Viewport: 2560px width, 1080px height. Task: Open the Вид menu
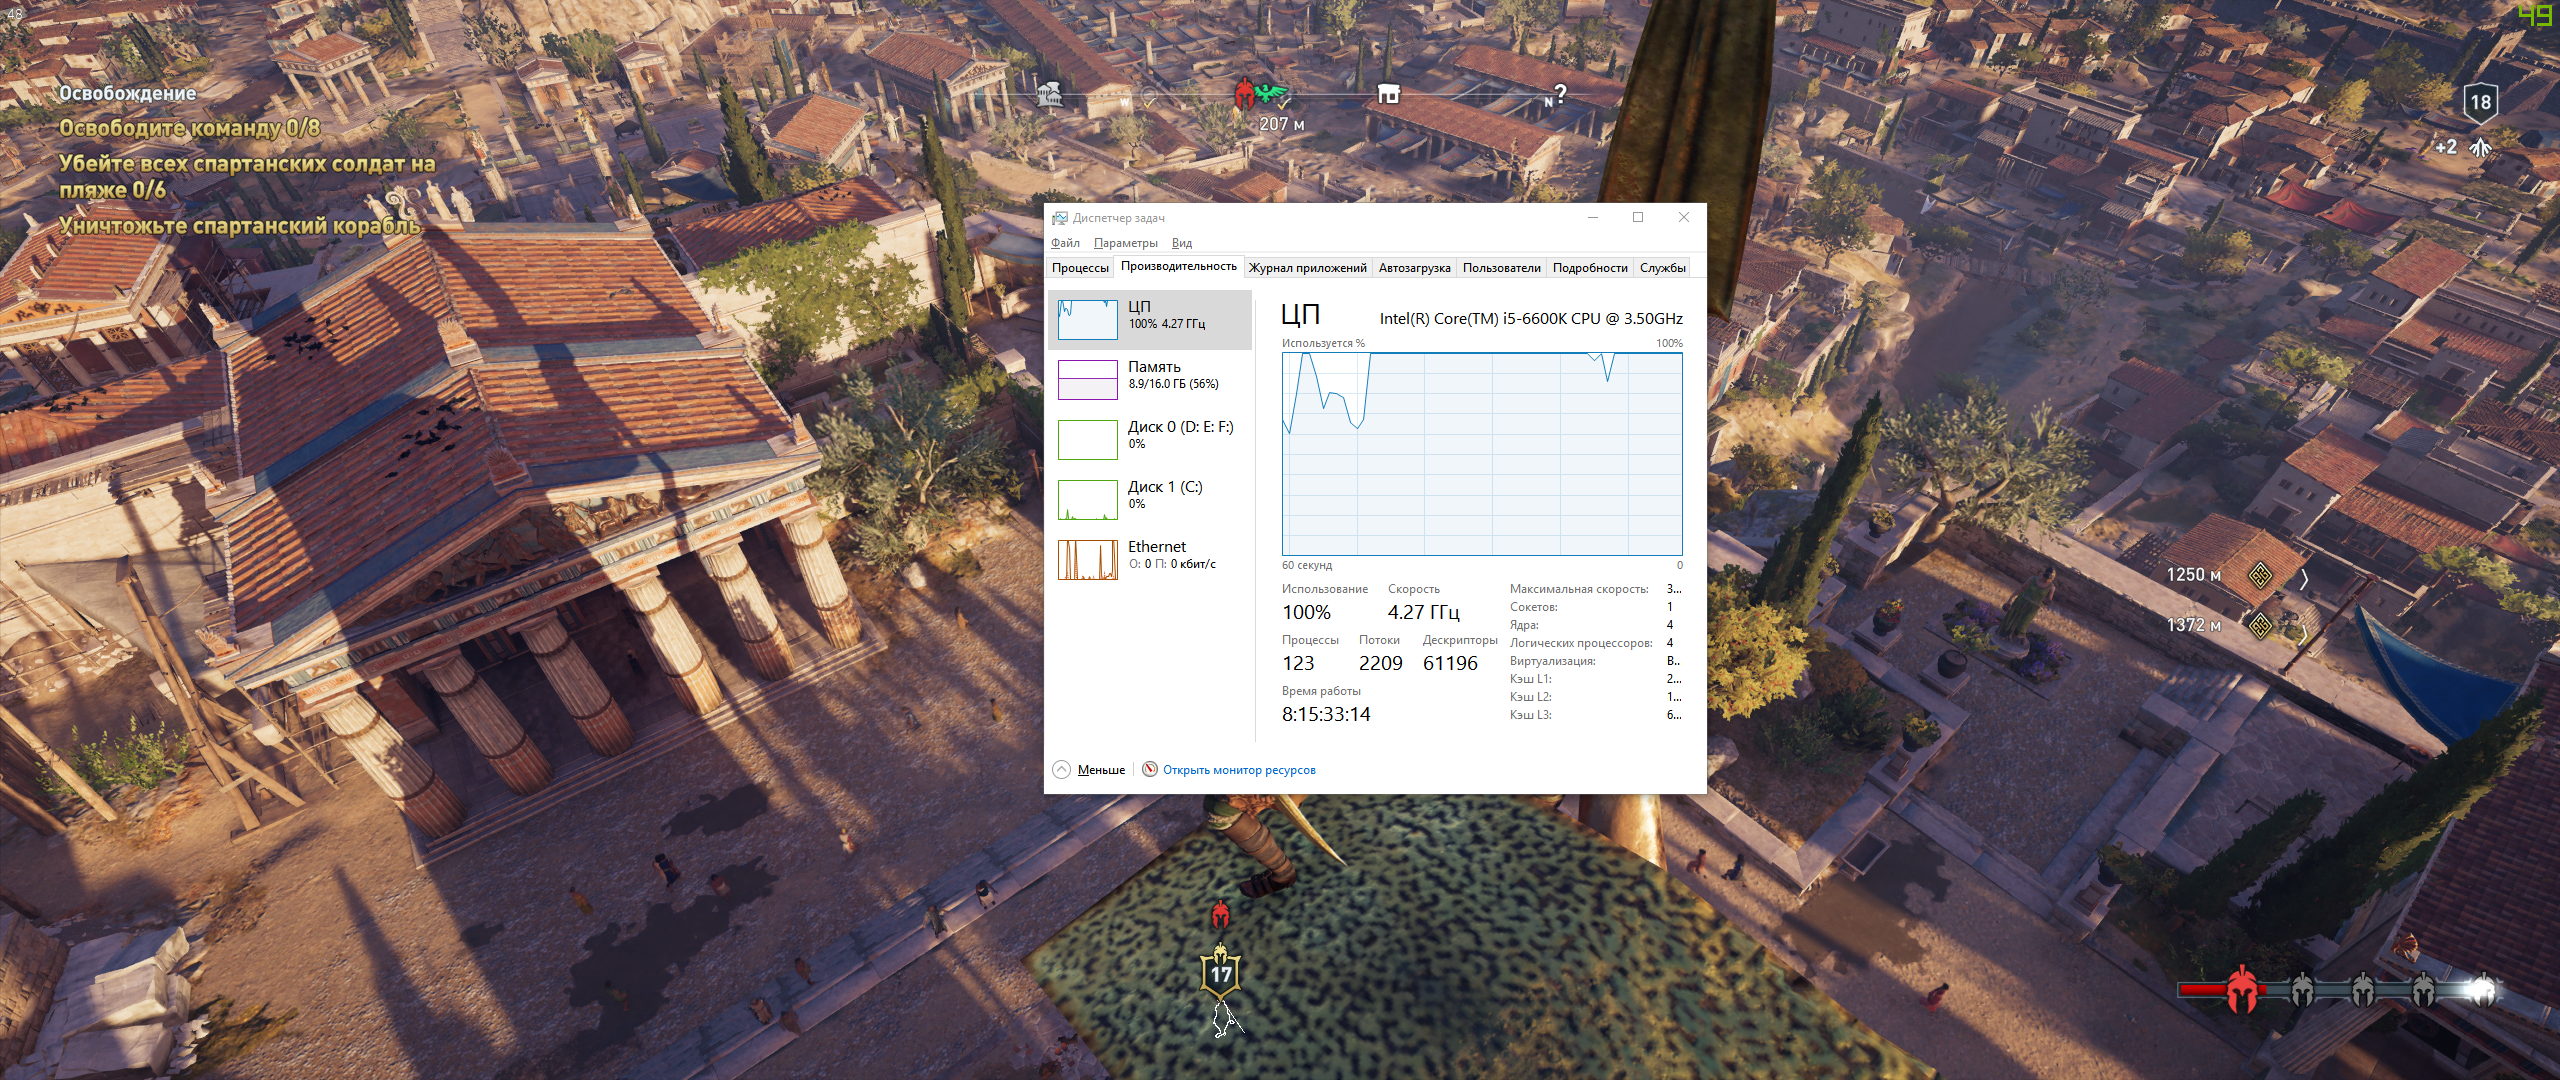[1181, 243]
